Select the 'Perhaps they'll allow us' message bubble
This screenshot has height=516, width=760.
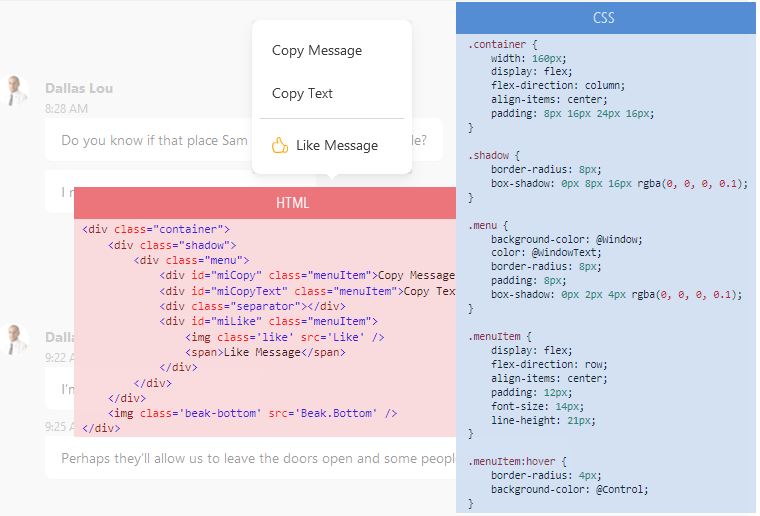pyautogui.click(x=250, y=458)
